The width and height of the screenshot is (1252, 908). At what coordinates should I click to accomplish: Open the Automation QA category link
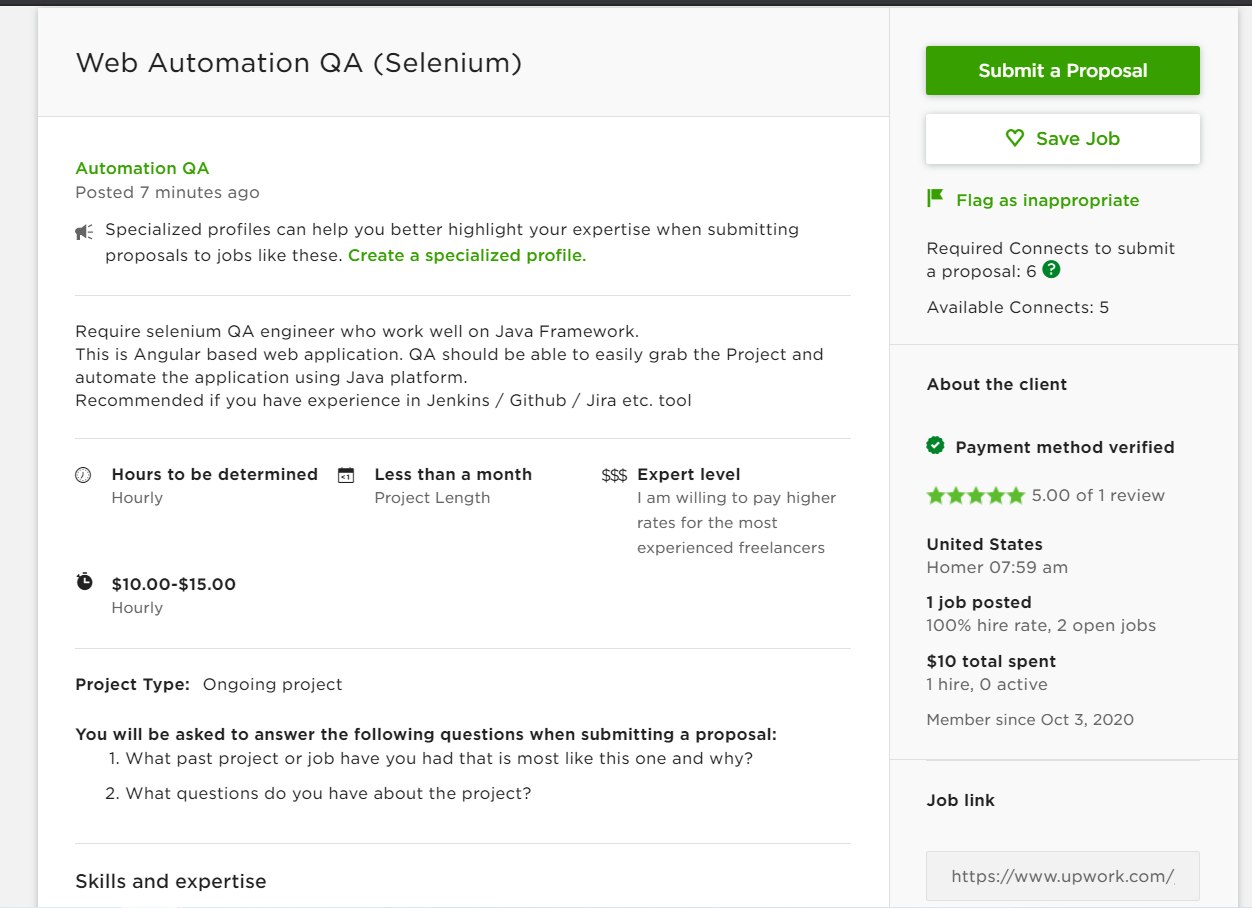142,168
